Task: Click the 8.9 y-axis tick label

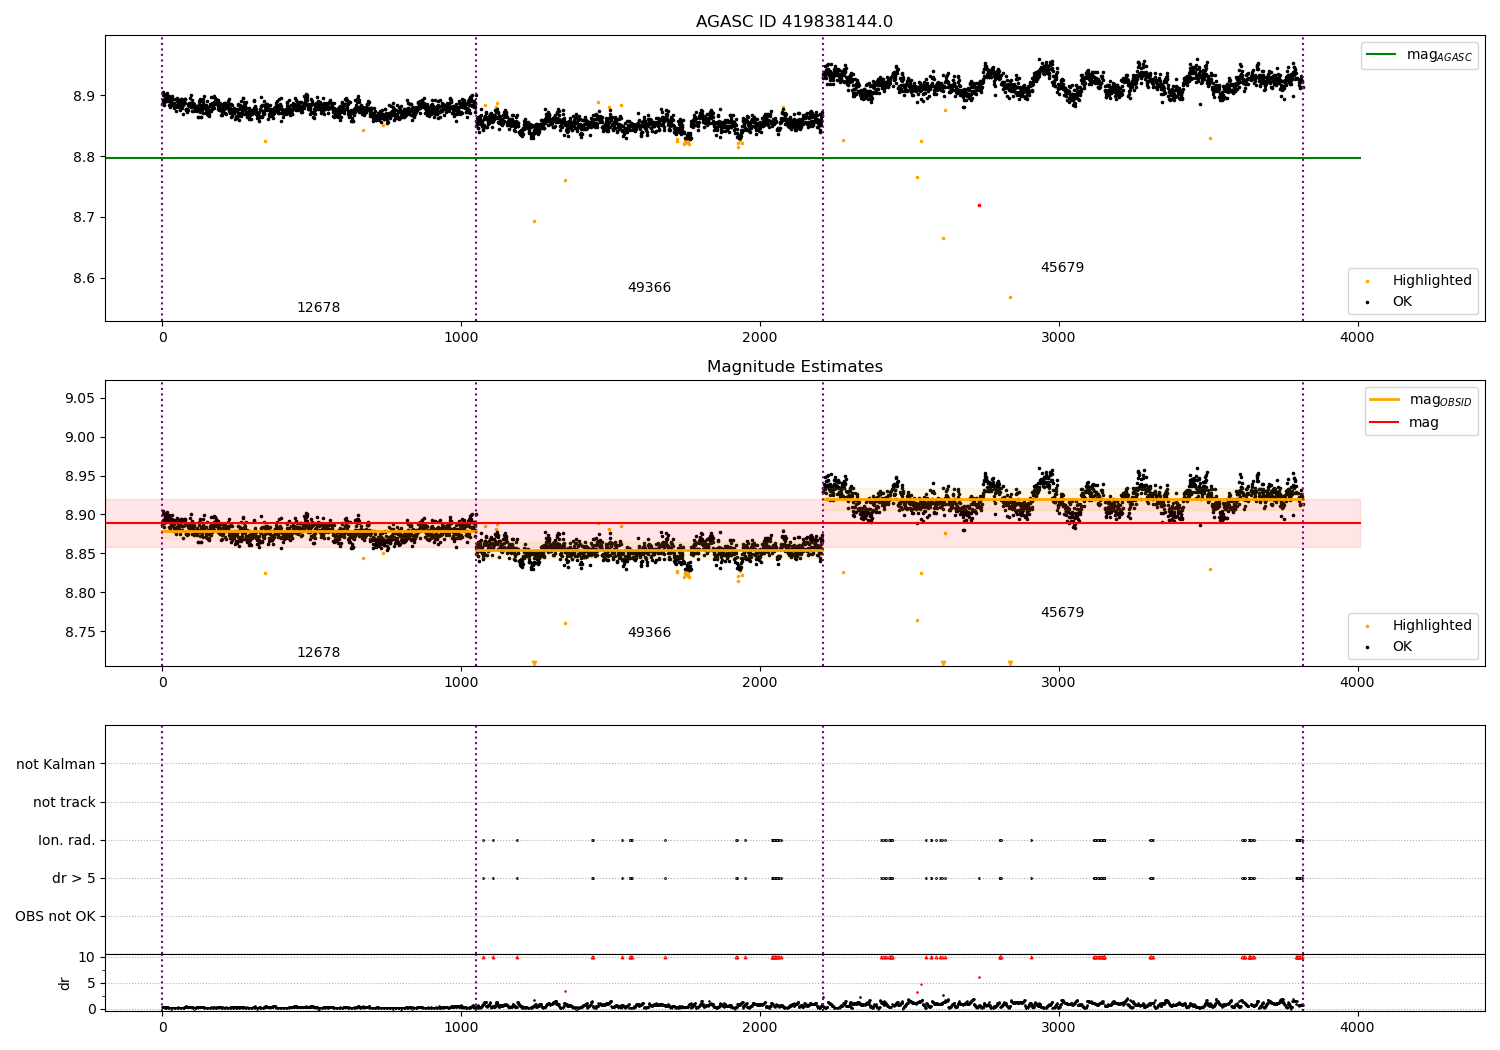Action: (86, 97)
